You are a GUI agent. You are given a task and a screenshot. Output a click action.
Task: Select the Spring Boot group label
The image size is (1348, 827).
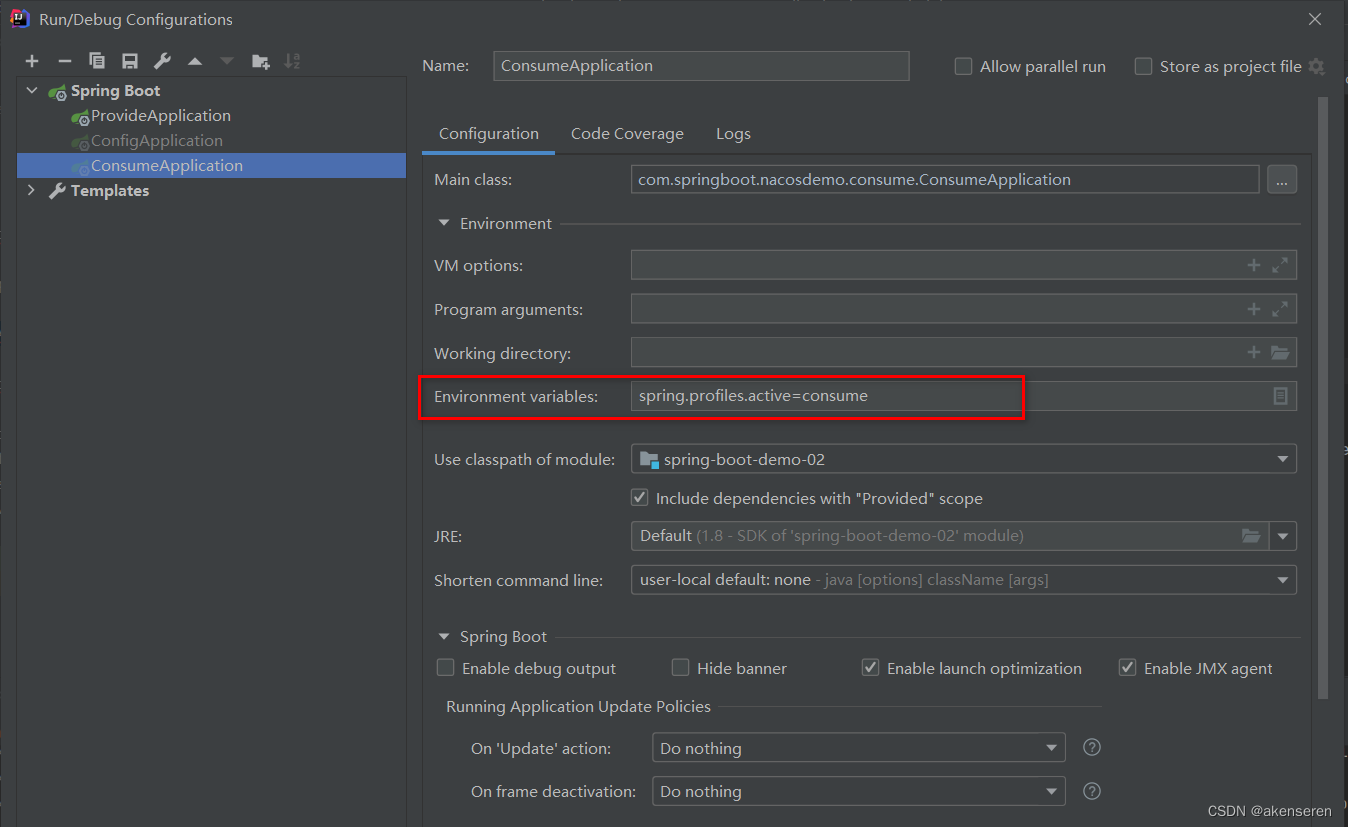tap(115, 91)
